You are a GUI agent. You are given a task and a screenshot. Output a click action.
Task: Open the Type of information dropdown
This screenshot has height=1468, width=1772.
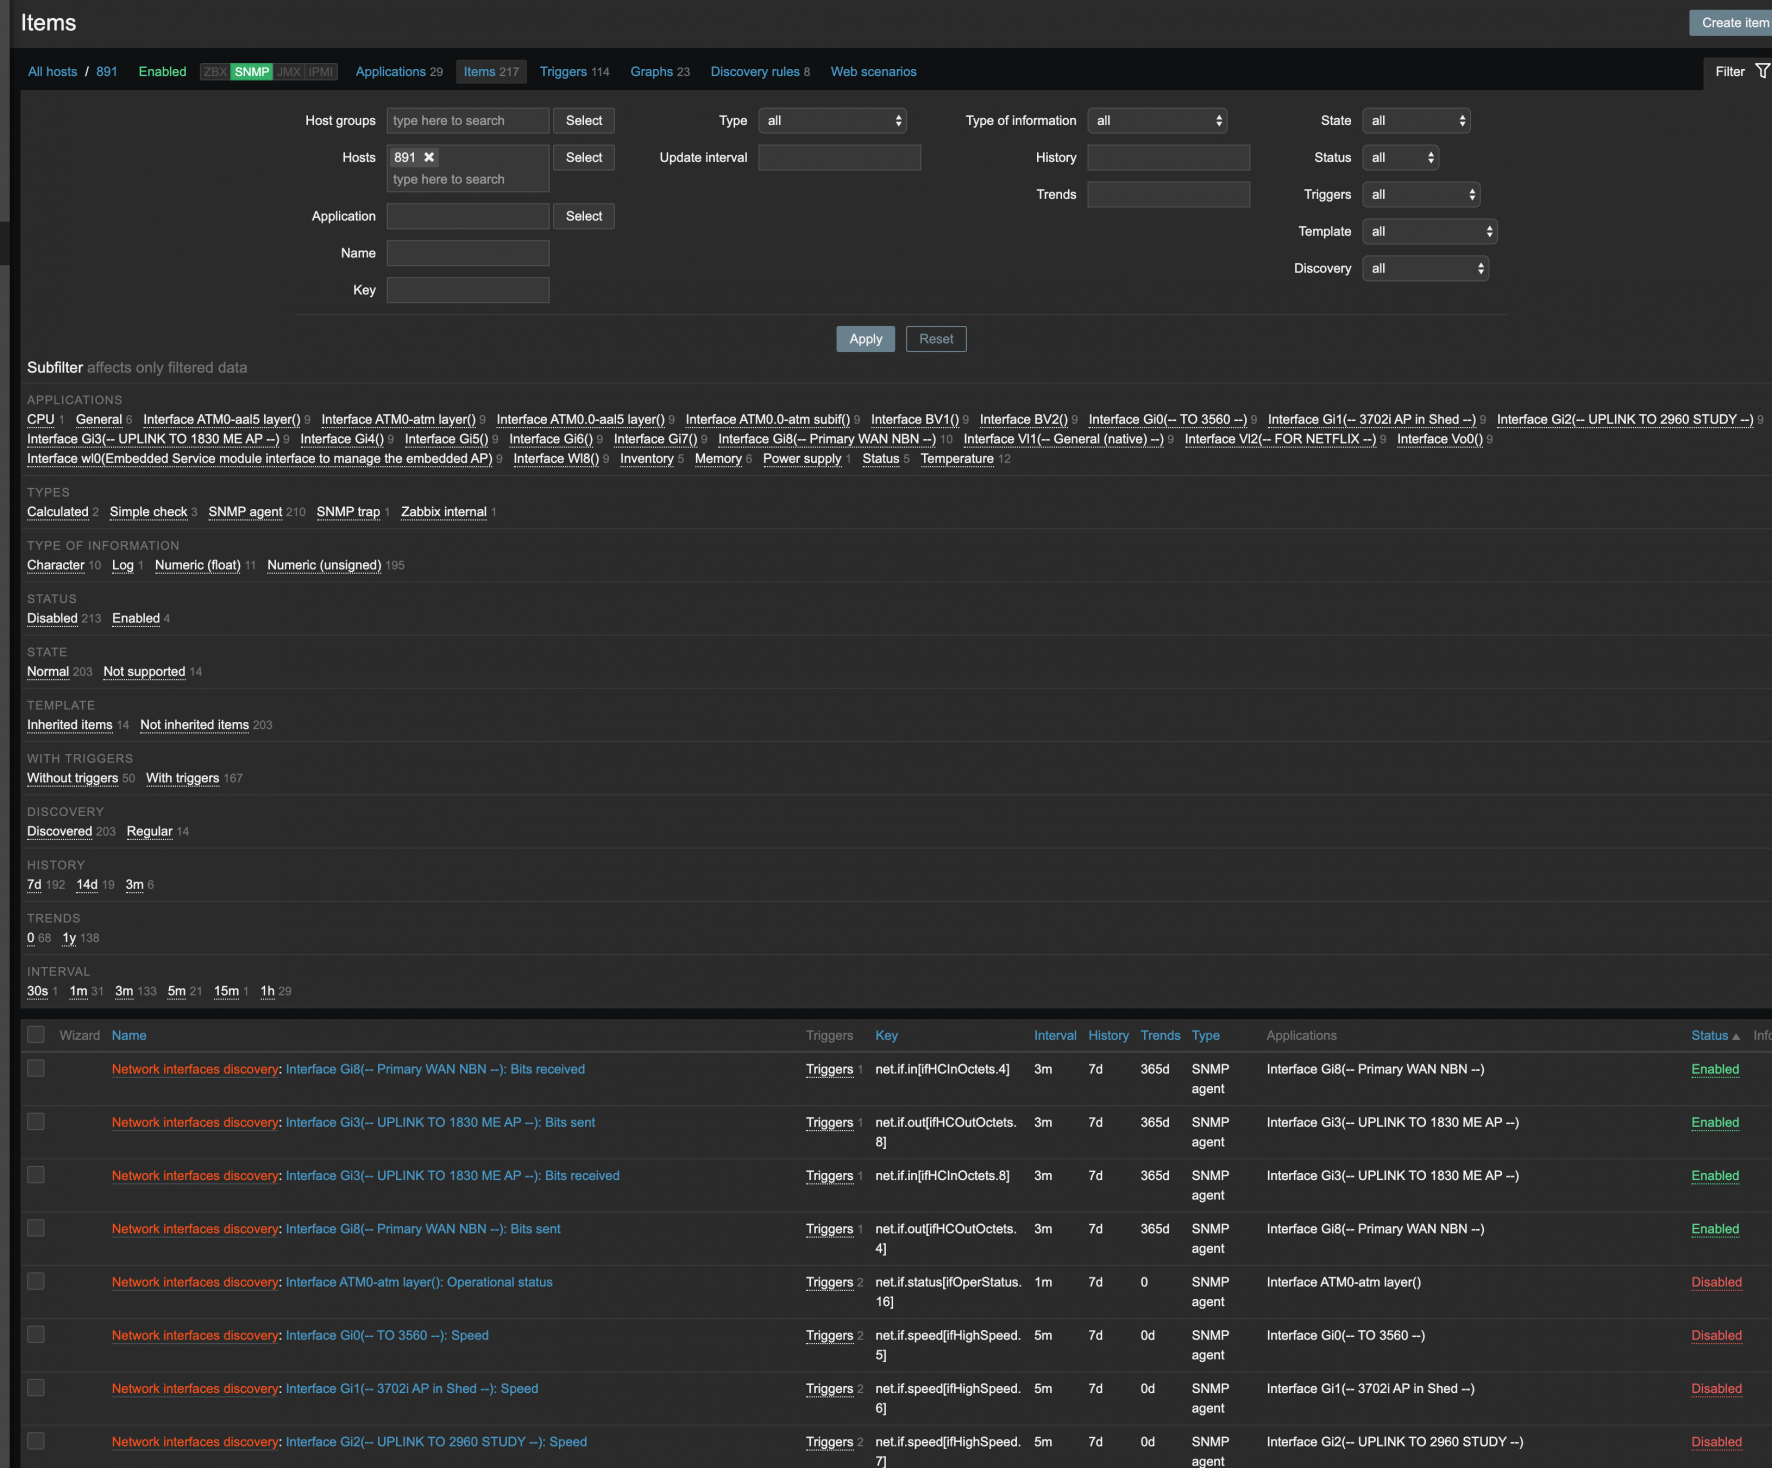click(x=1157, y=121)
